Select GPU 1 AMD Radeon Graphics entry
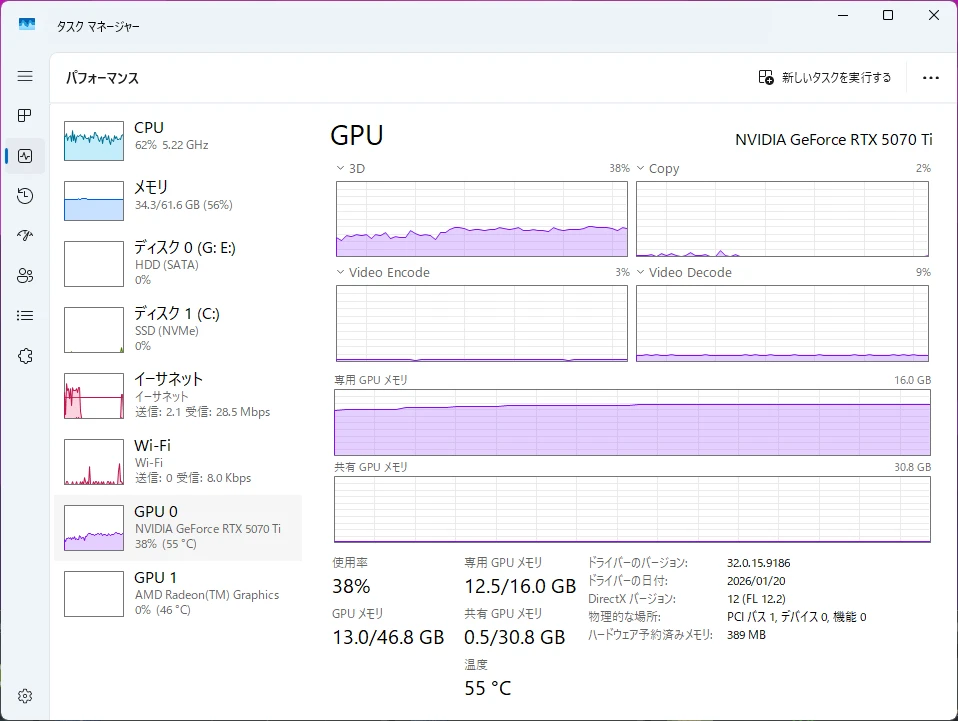Viewport: 958px width, 721px height. (178, 593)
